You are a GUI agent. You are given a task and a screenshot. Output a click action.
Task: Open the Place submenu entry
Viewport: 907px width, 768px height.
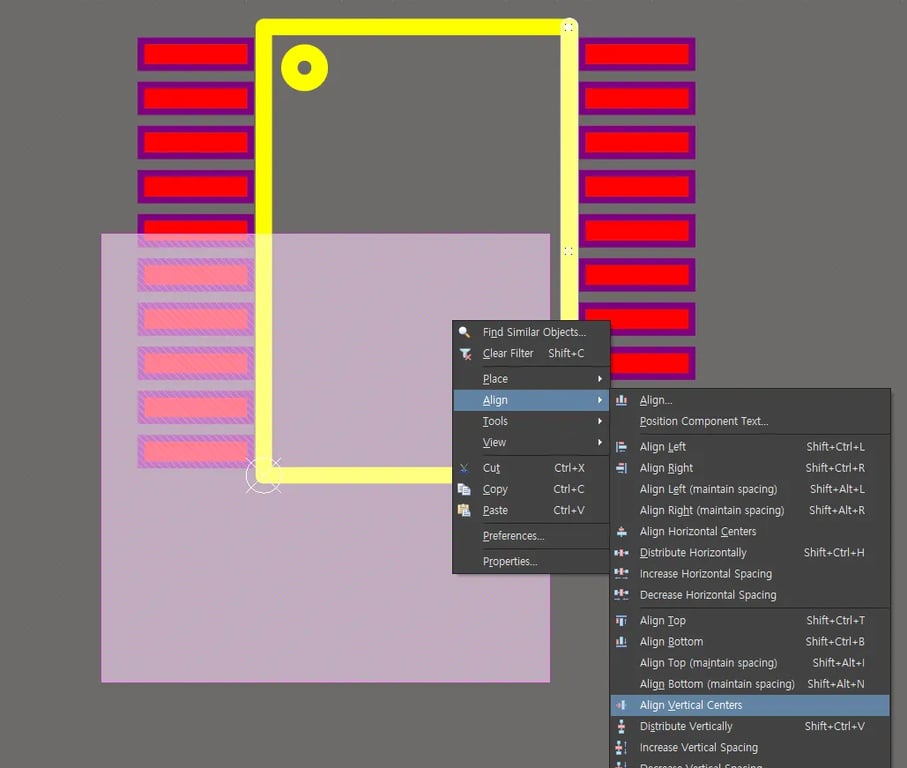coord(531,379)
